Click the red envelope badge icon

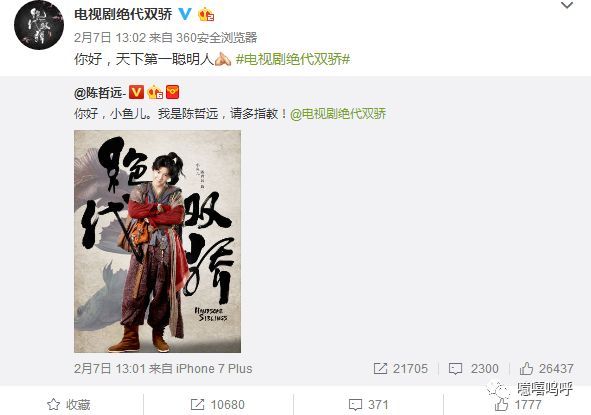172,92
